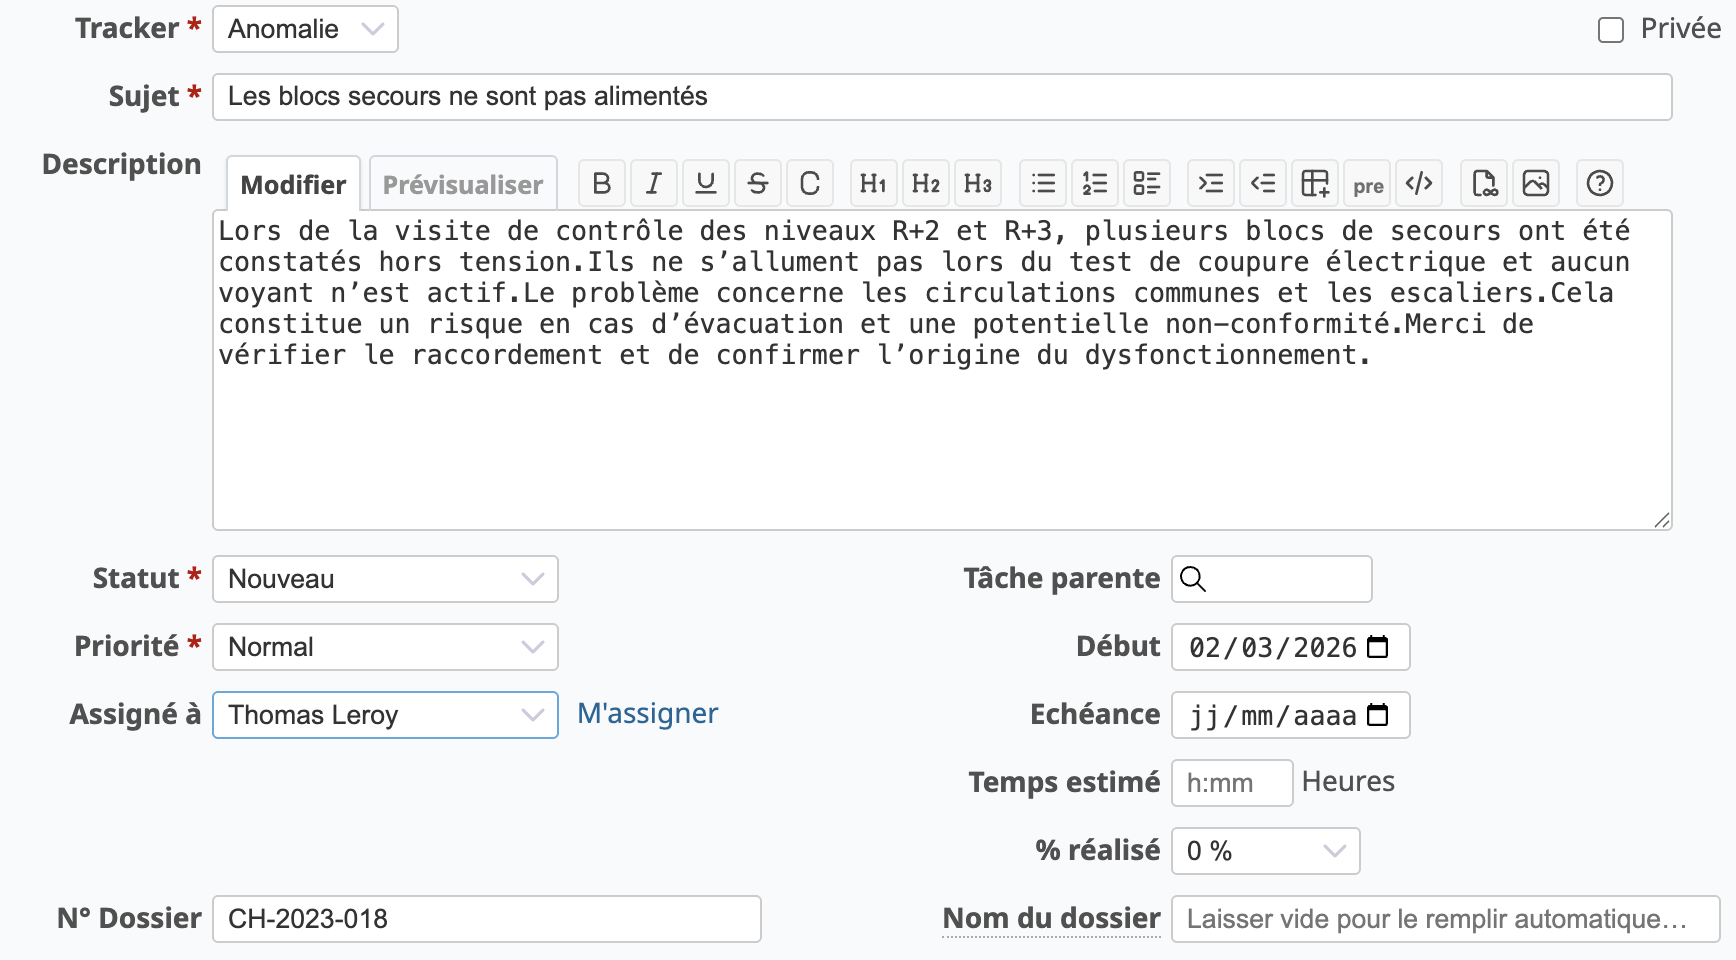Insert a heading 3 (H3)
Viewport: 1736px width, 960px height.
point(978,184)
